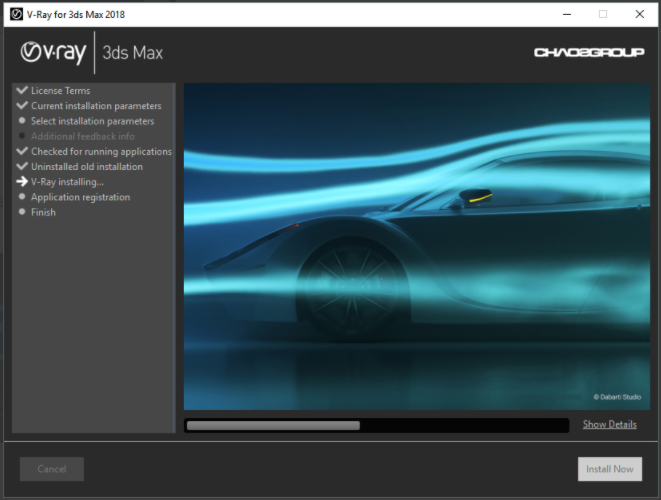Screen dimensions: 661x500
Task: Select Application registration step
Action: [81, 197]
